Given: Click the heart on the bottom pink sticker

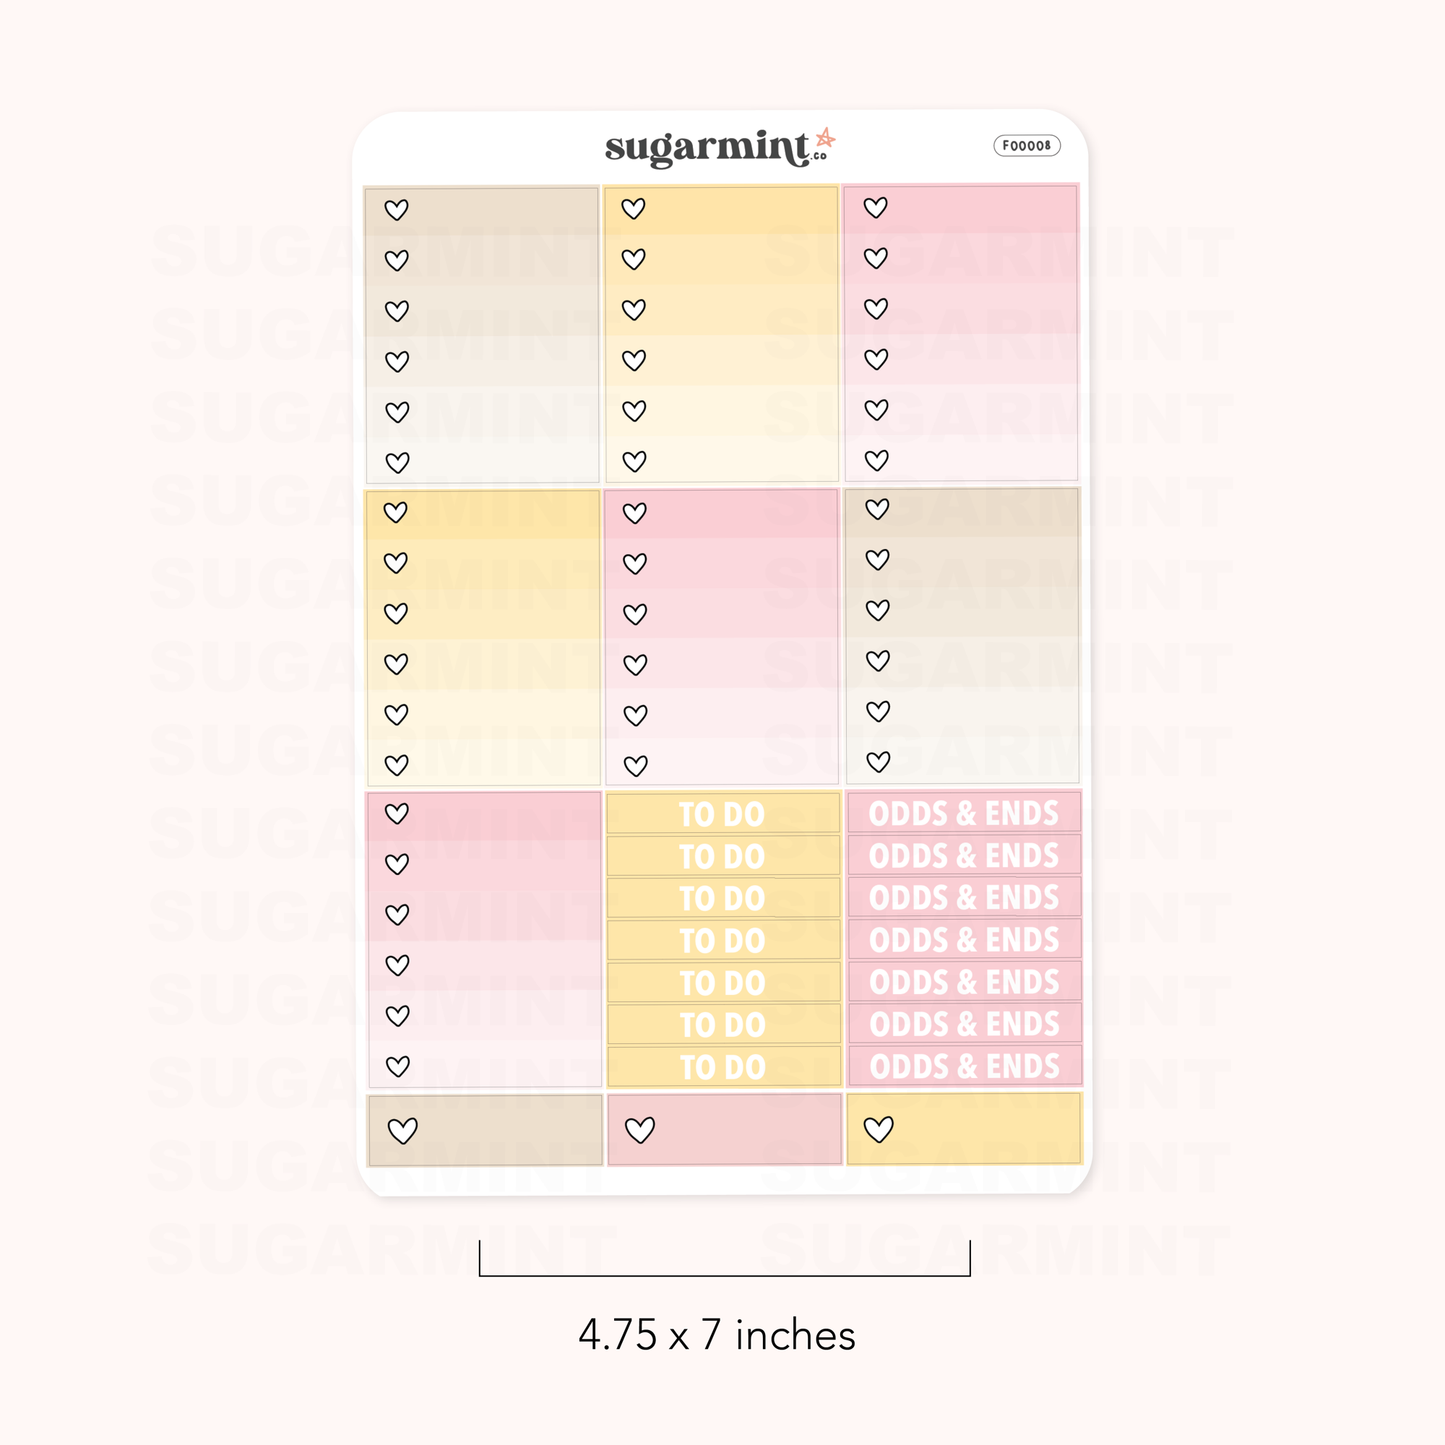Looking at the screenshot, I should pos(640,1130).
